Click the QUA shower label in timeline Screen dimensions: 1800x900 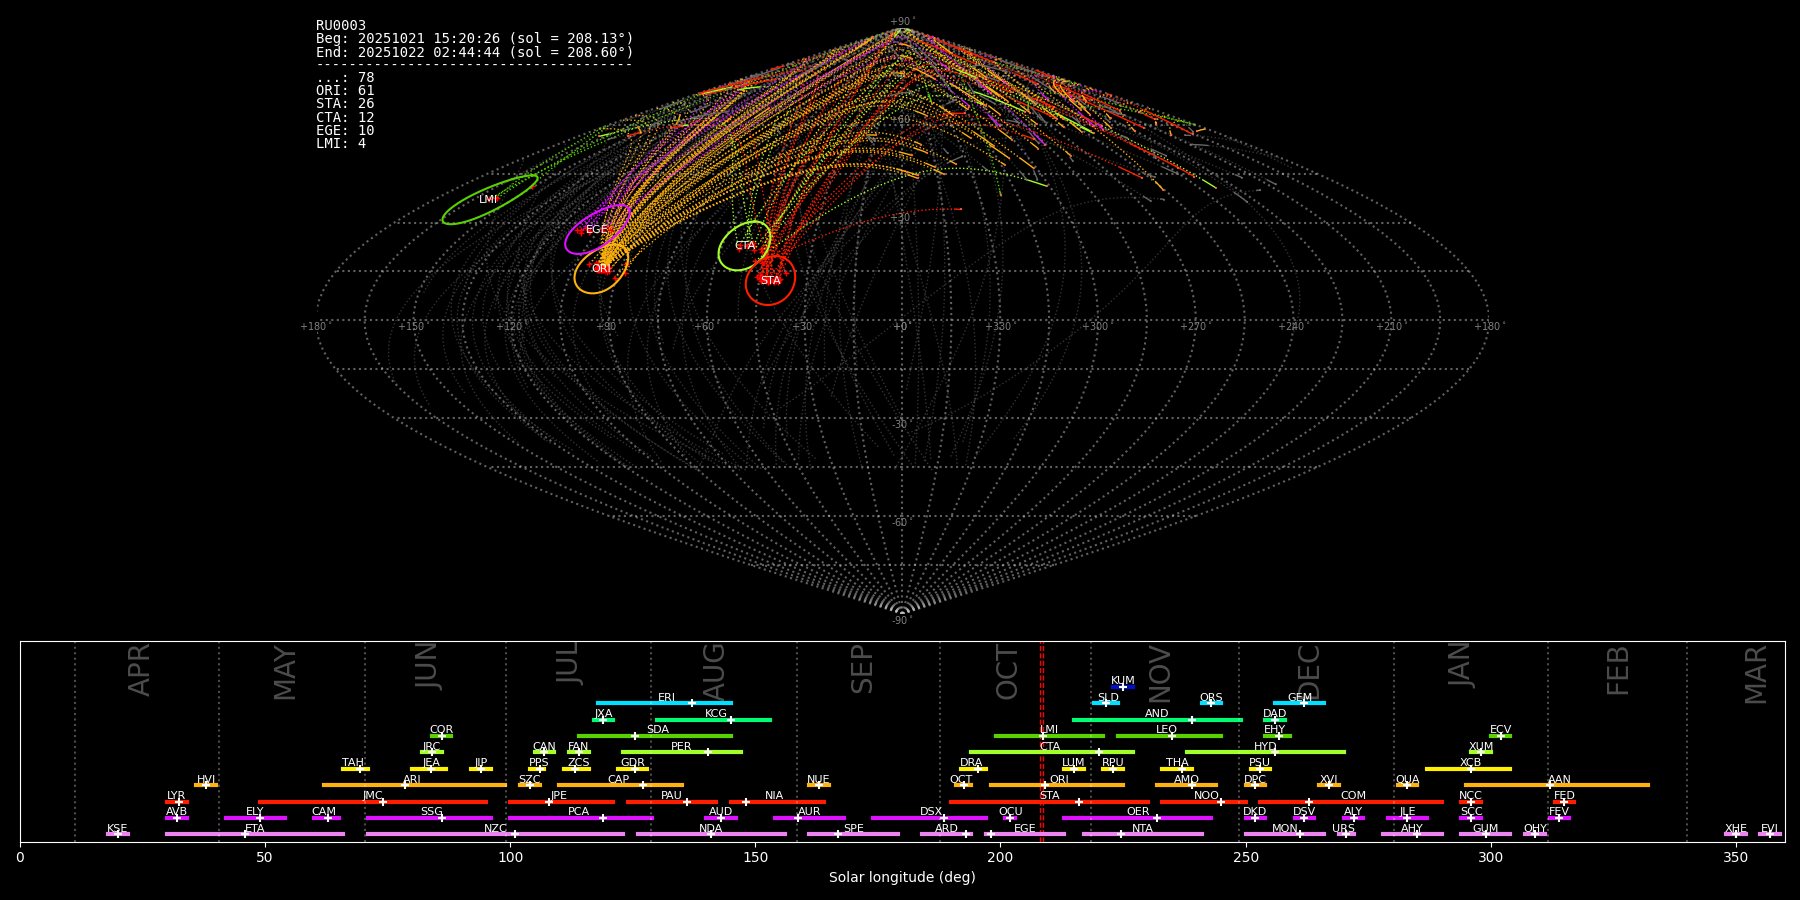coord(1407,780)
